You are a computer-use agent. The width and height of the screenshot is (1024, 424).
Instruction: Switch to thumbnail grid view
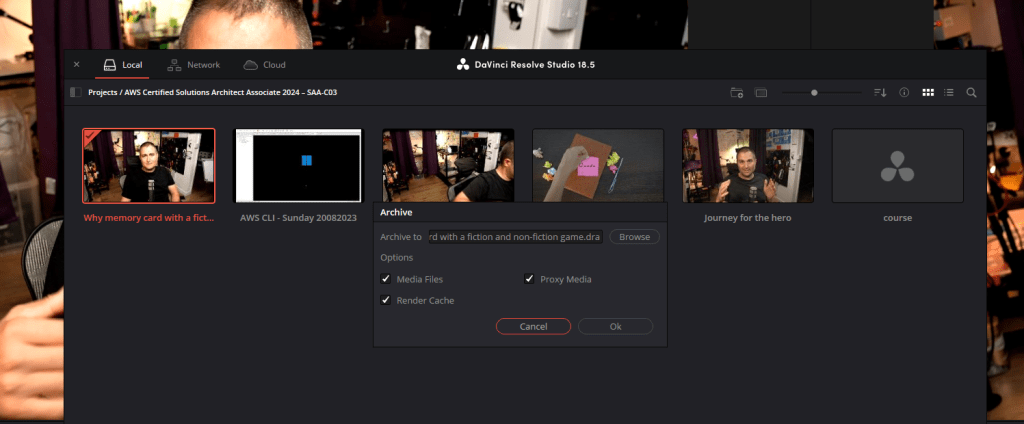[928, 93]
